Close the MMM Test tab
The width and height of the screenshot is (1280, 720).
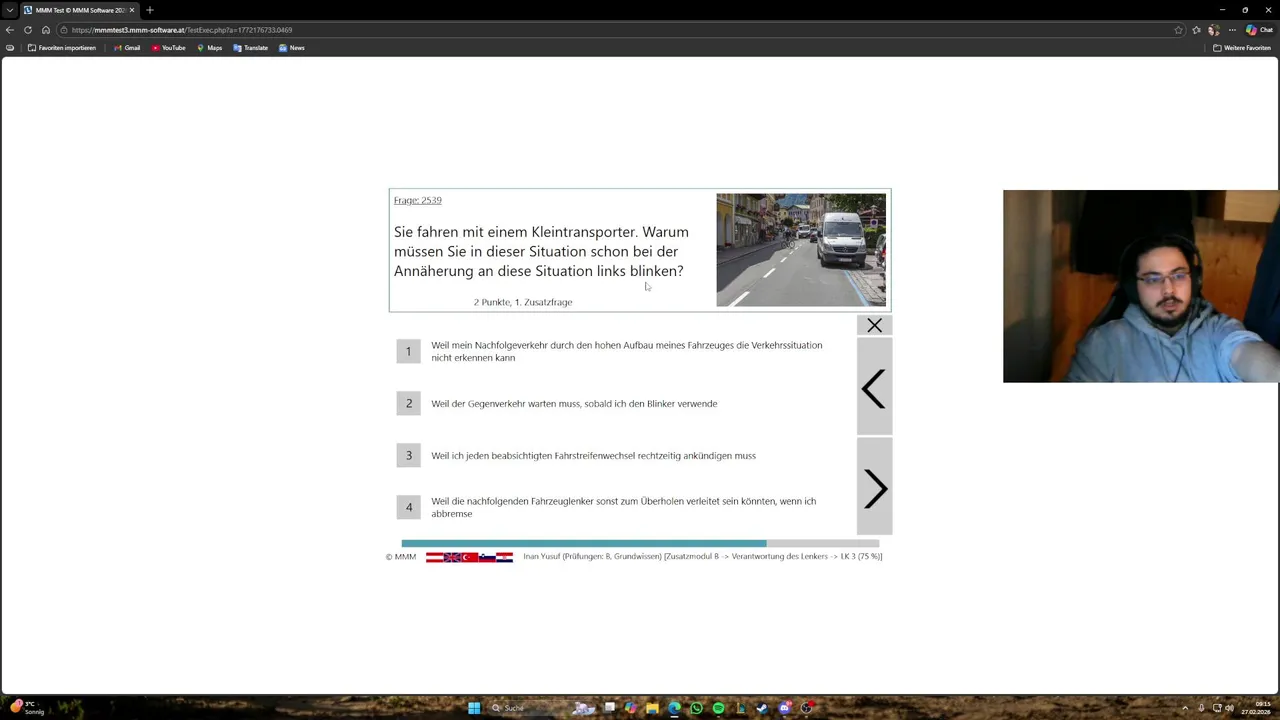(132, 10)
